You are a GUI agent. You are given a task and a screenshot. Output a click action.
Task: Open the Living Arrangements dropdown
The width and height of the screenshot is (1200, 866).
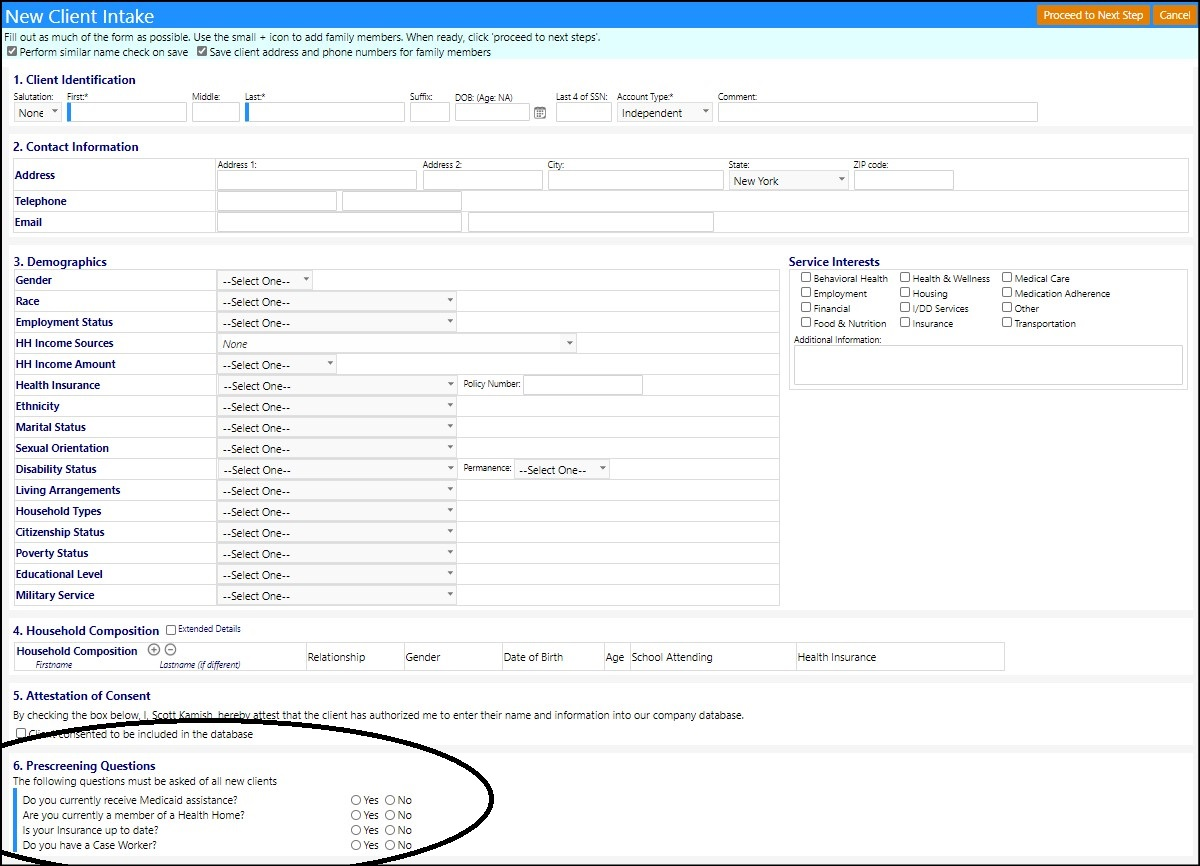pyautogui.click(x=337, y=491)
